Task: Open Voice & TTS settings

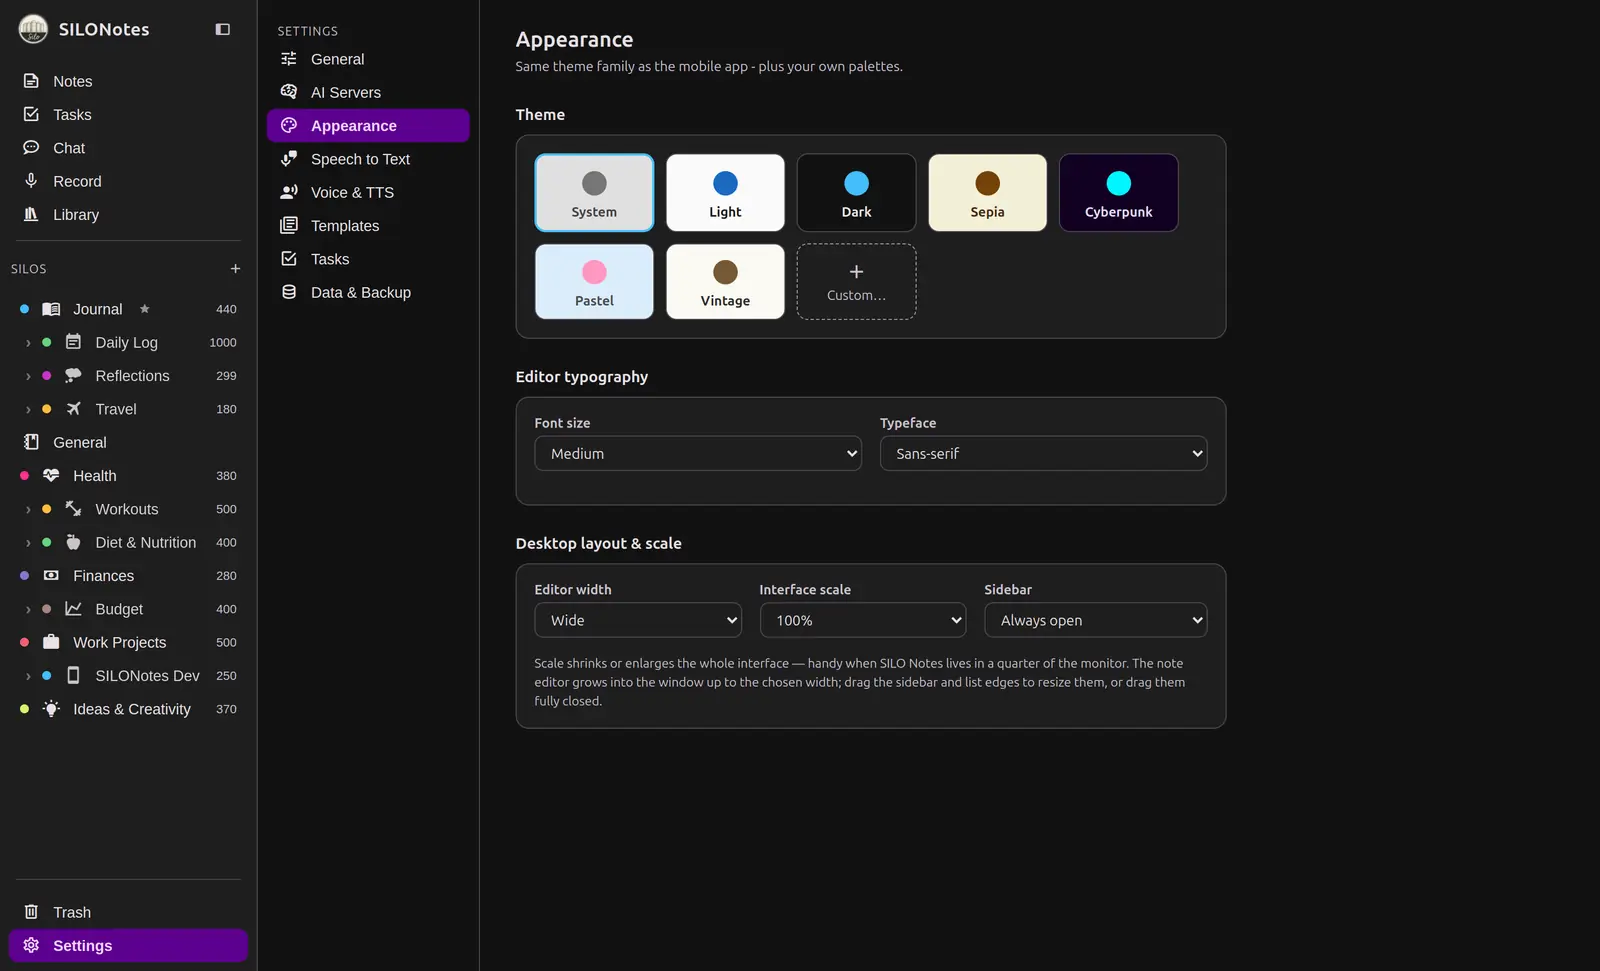Action: (x=368, y=192)
